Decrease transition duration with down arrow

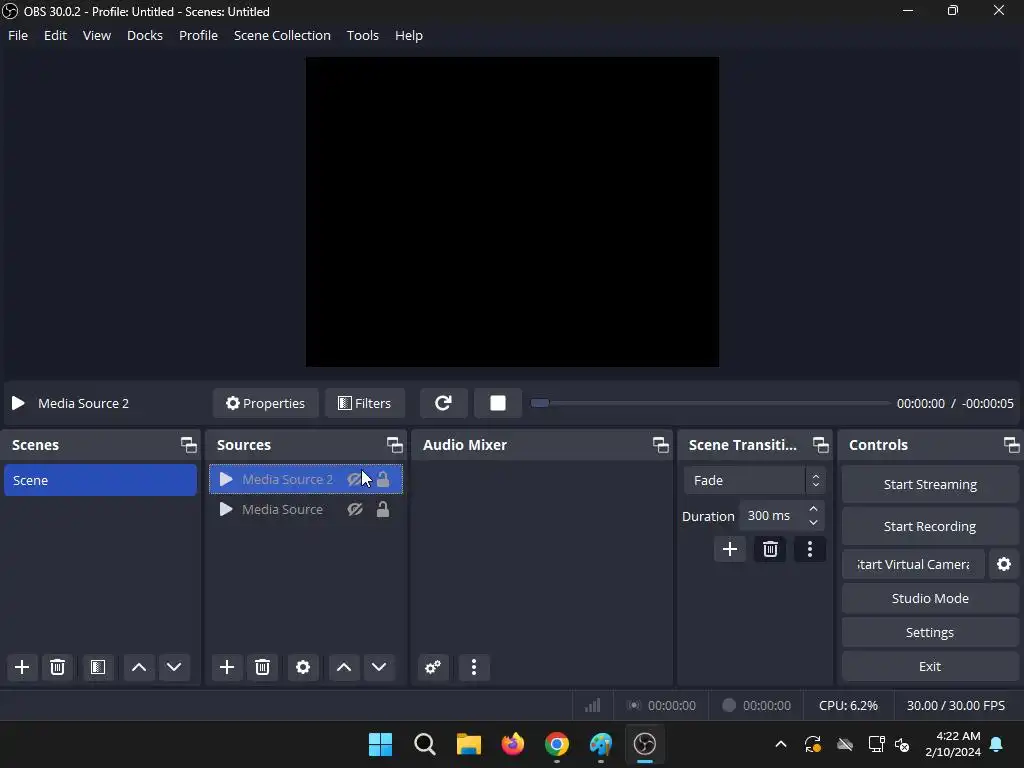[814, 522]
